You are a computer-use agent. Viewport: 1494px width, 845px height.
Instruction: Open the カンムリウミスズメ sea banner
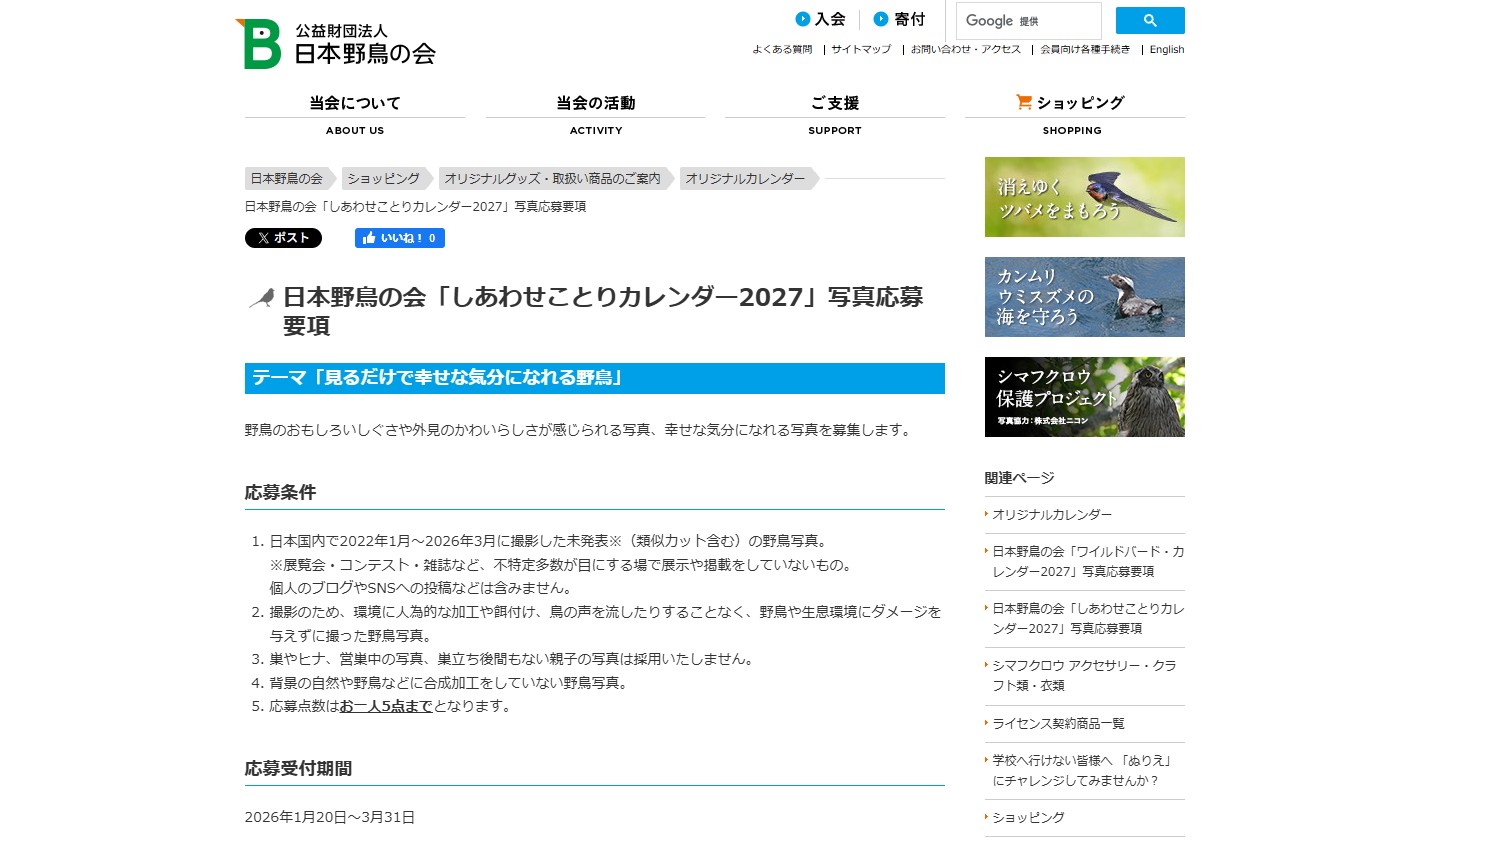[x=1084, y=297]
